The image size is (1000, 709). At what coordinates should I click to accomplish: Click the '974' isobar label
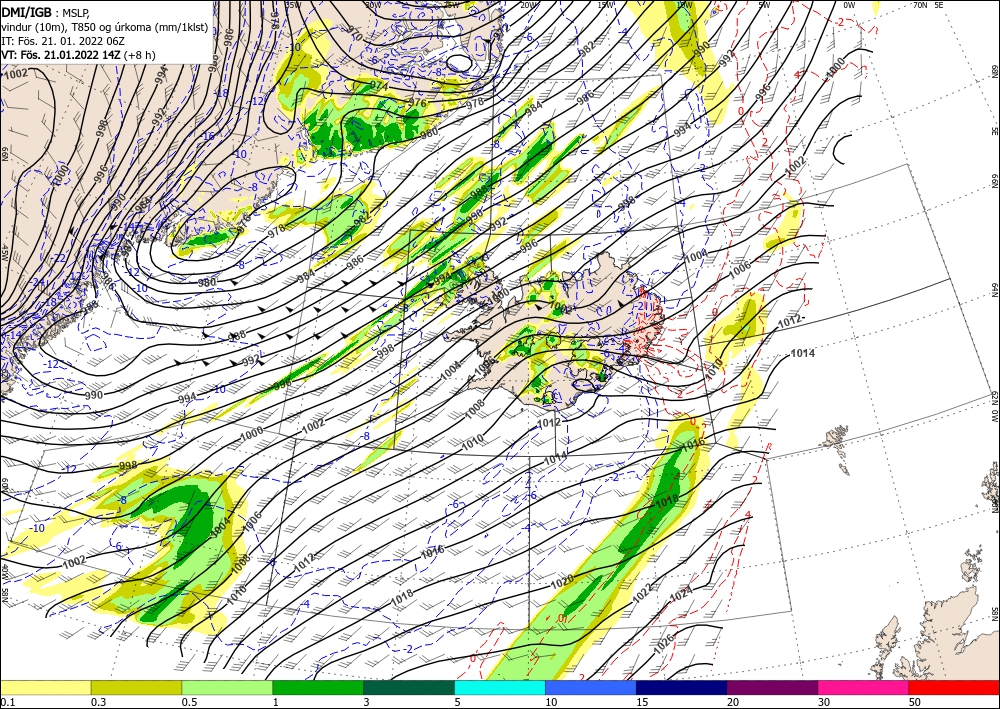[379, 86]
